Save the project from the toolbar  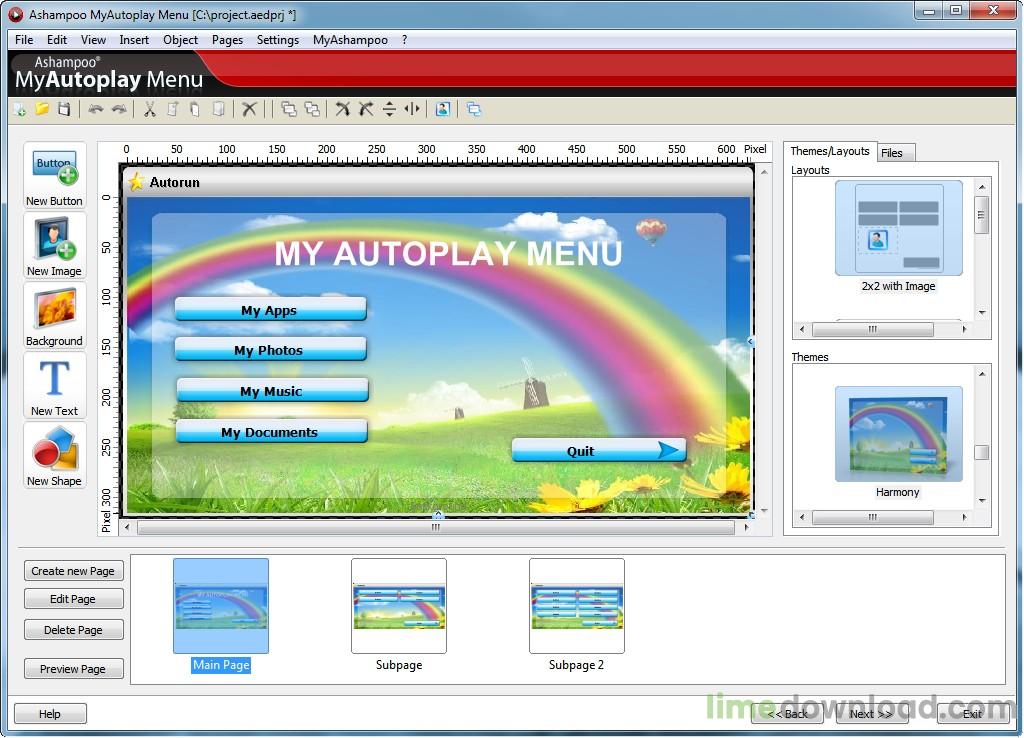(64, 109)
